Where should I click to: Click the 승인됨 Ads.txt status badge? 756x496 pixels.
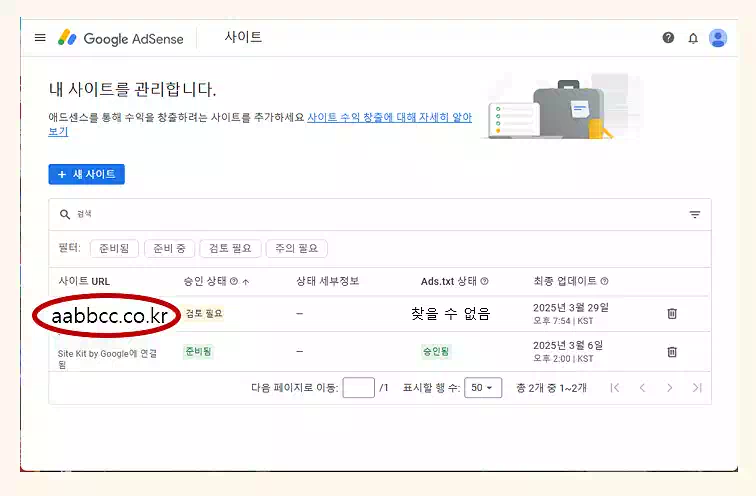click(436, 351)
